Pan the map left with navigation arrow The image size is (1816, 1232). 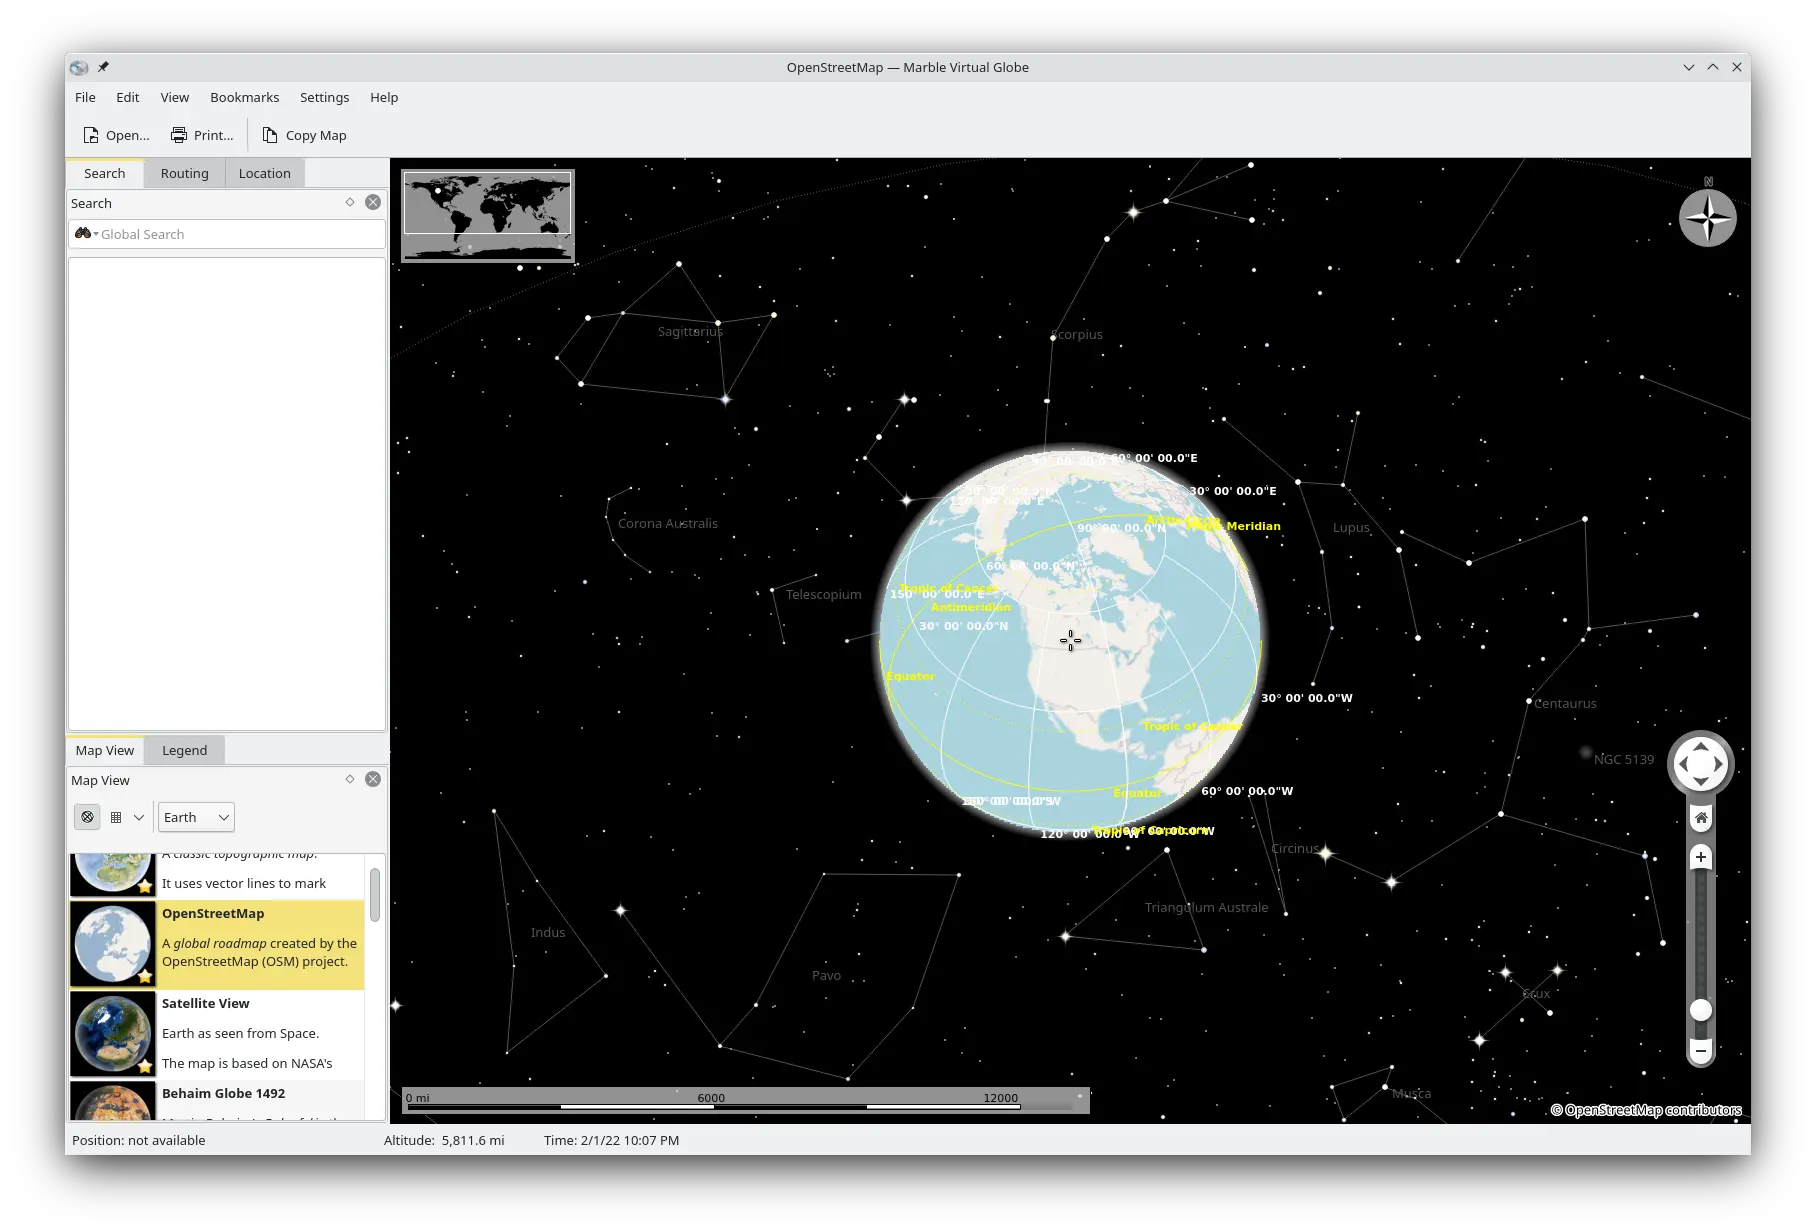(1683, 764)
